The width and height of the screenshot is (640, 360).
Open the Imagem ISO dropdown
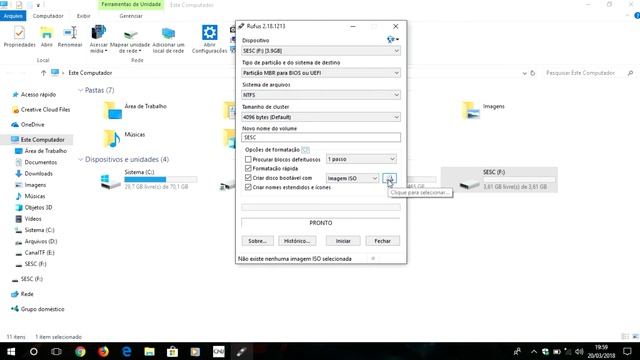point(352,178)
